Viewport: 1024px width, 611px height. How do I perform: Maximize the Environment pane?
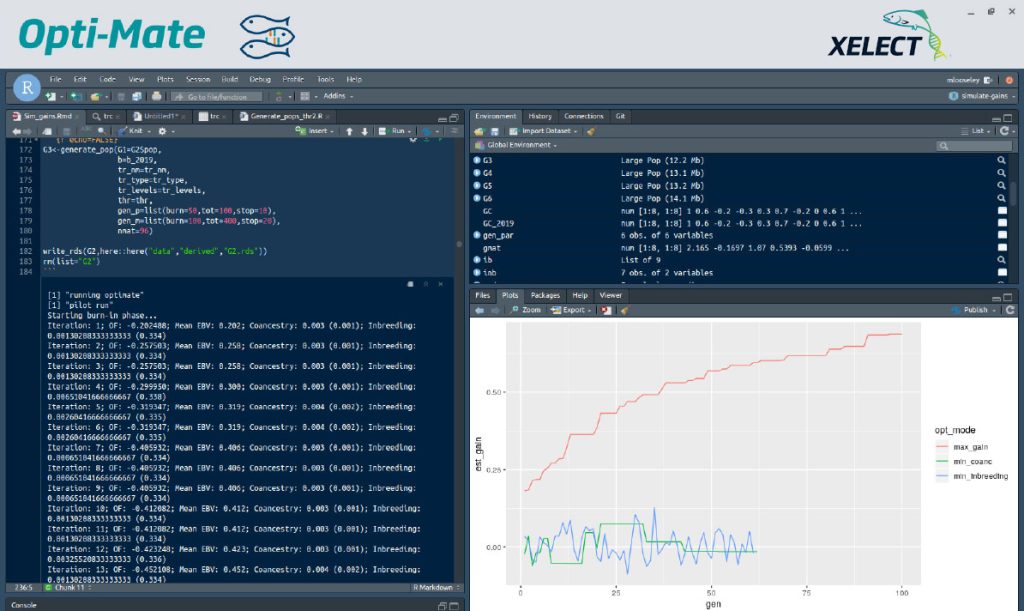1008,118
